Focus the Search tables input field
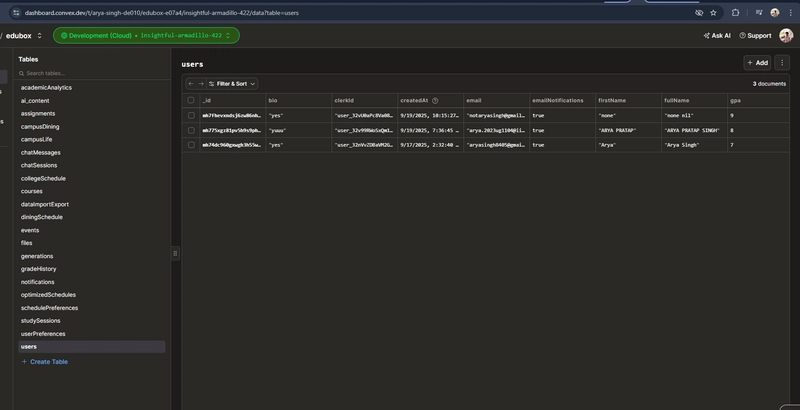The height and width of the screenshot is (410, 800). [x=92, y=73]
